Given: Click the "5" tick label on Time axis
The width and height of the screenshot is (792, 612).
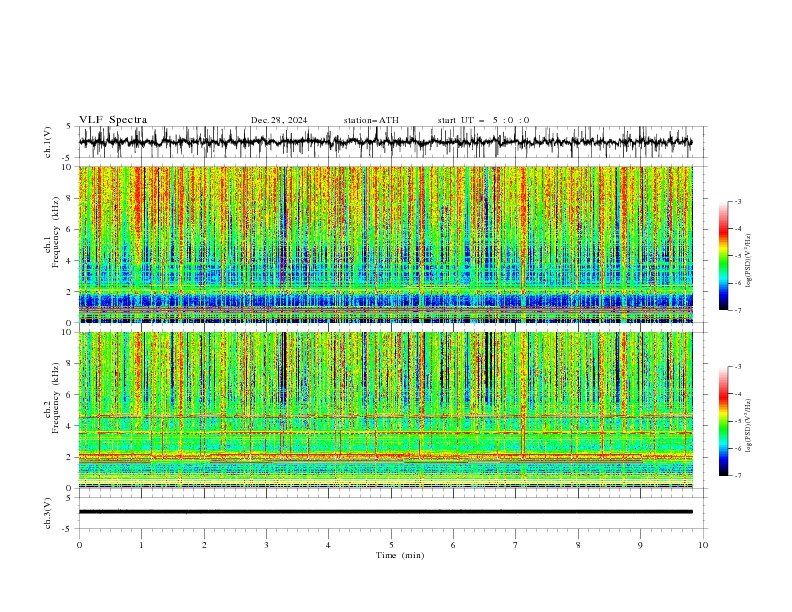Looking at the screenshot, I should [x=391, y=545].
